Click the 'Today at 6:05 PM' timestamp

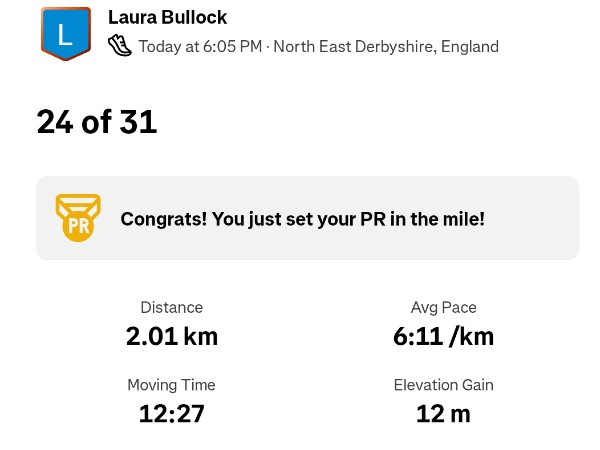(x=201, y=46)
